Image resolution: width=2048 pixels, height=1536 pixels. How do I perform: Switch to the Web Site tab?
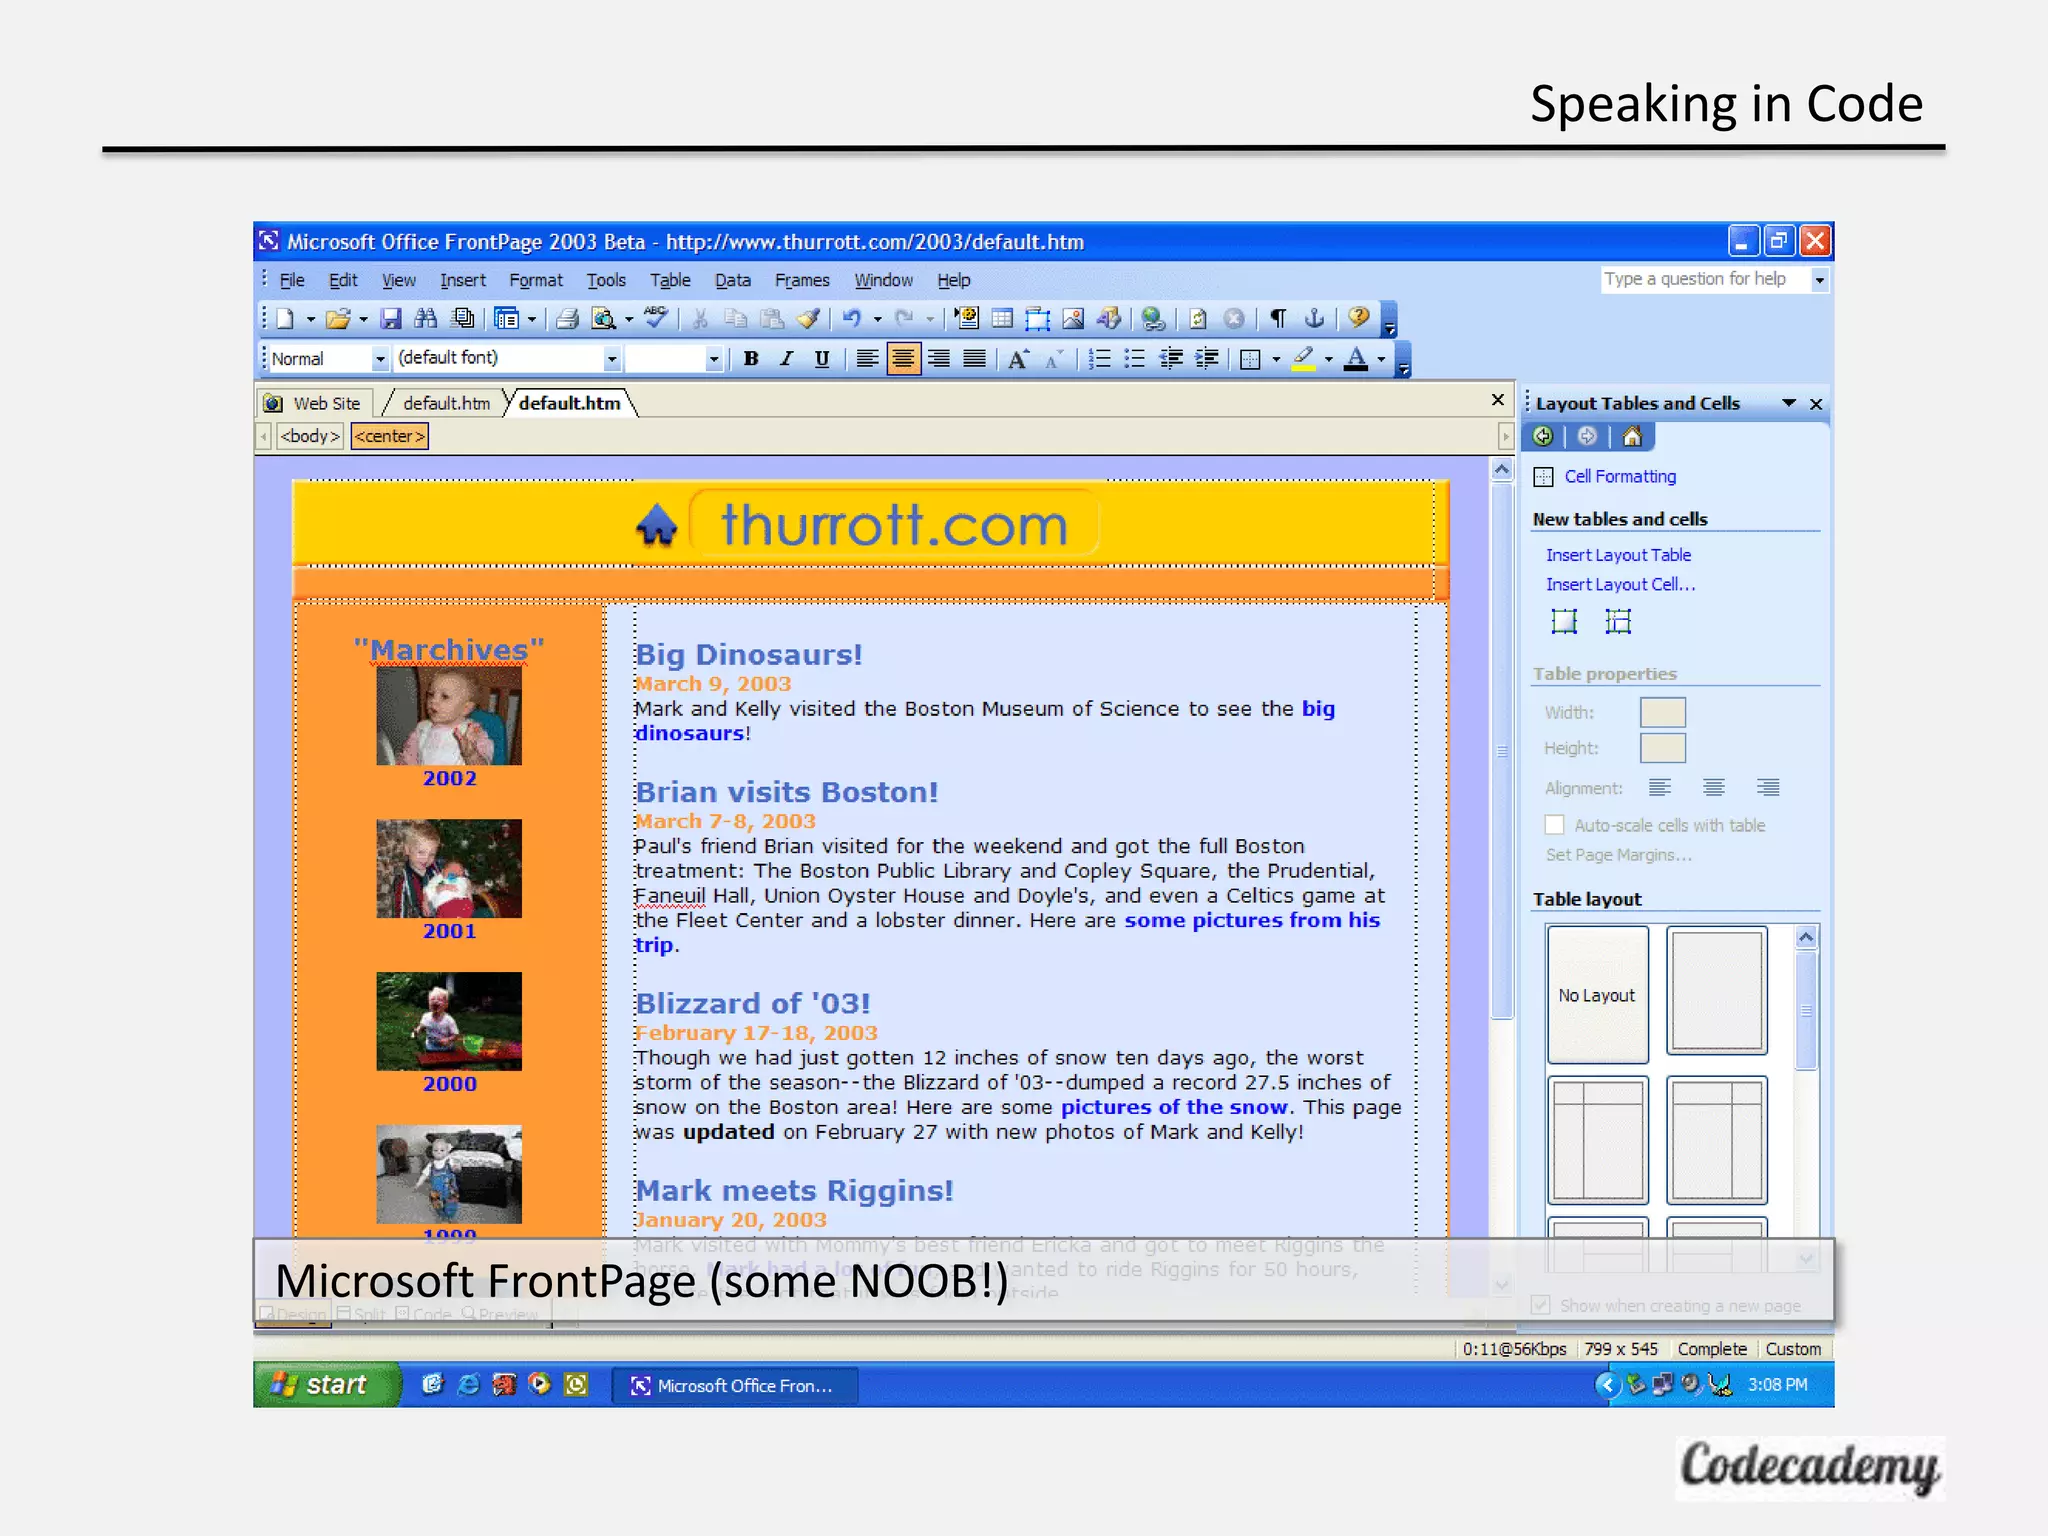pyautogui.click(x=313, y=403)
